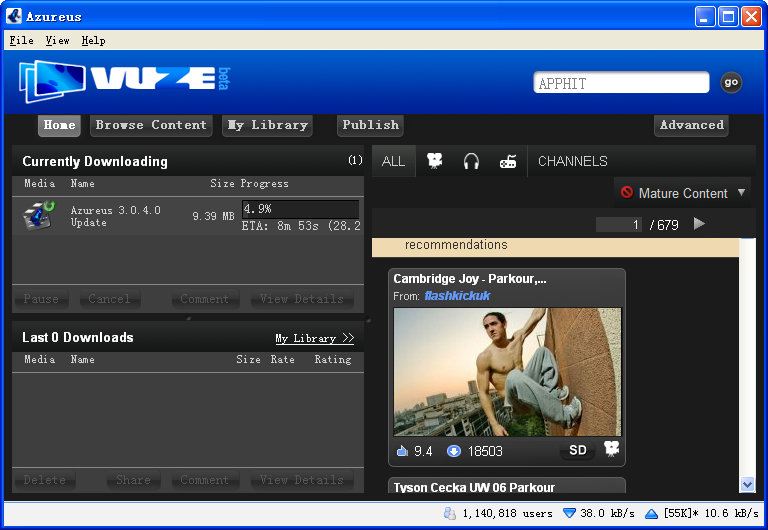Go to next page of content
Image resolution: width=768 pixels, height=530 pixels.
[x=699, y=224]
